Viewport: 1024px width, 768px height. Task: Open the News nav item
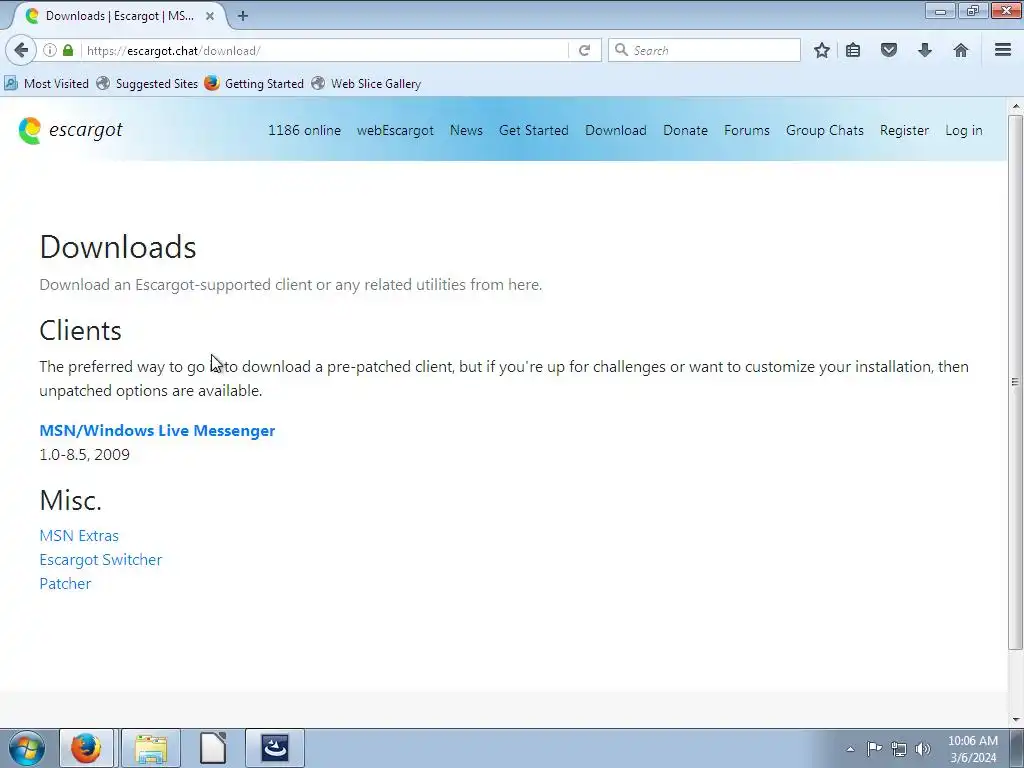click(466, 131)
